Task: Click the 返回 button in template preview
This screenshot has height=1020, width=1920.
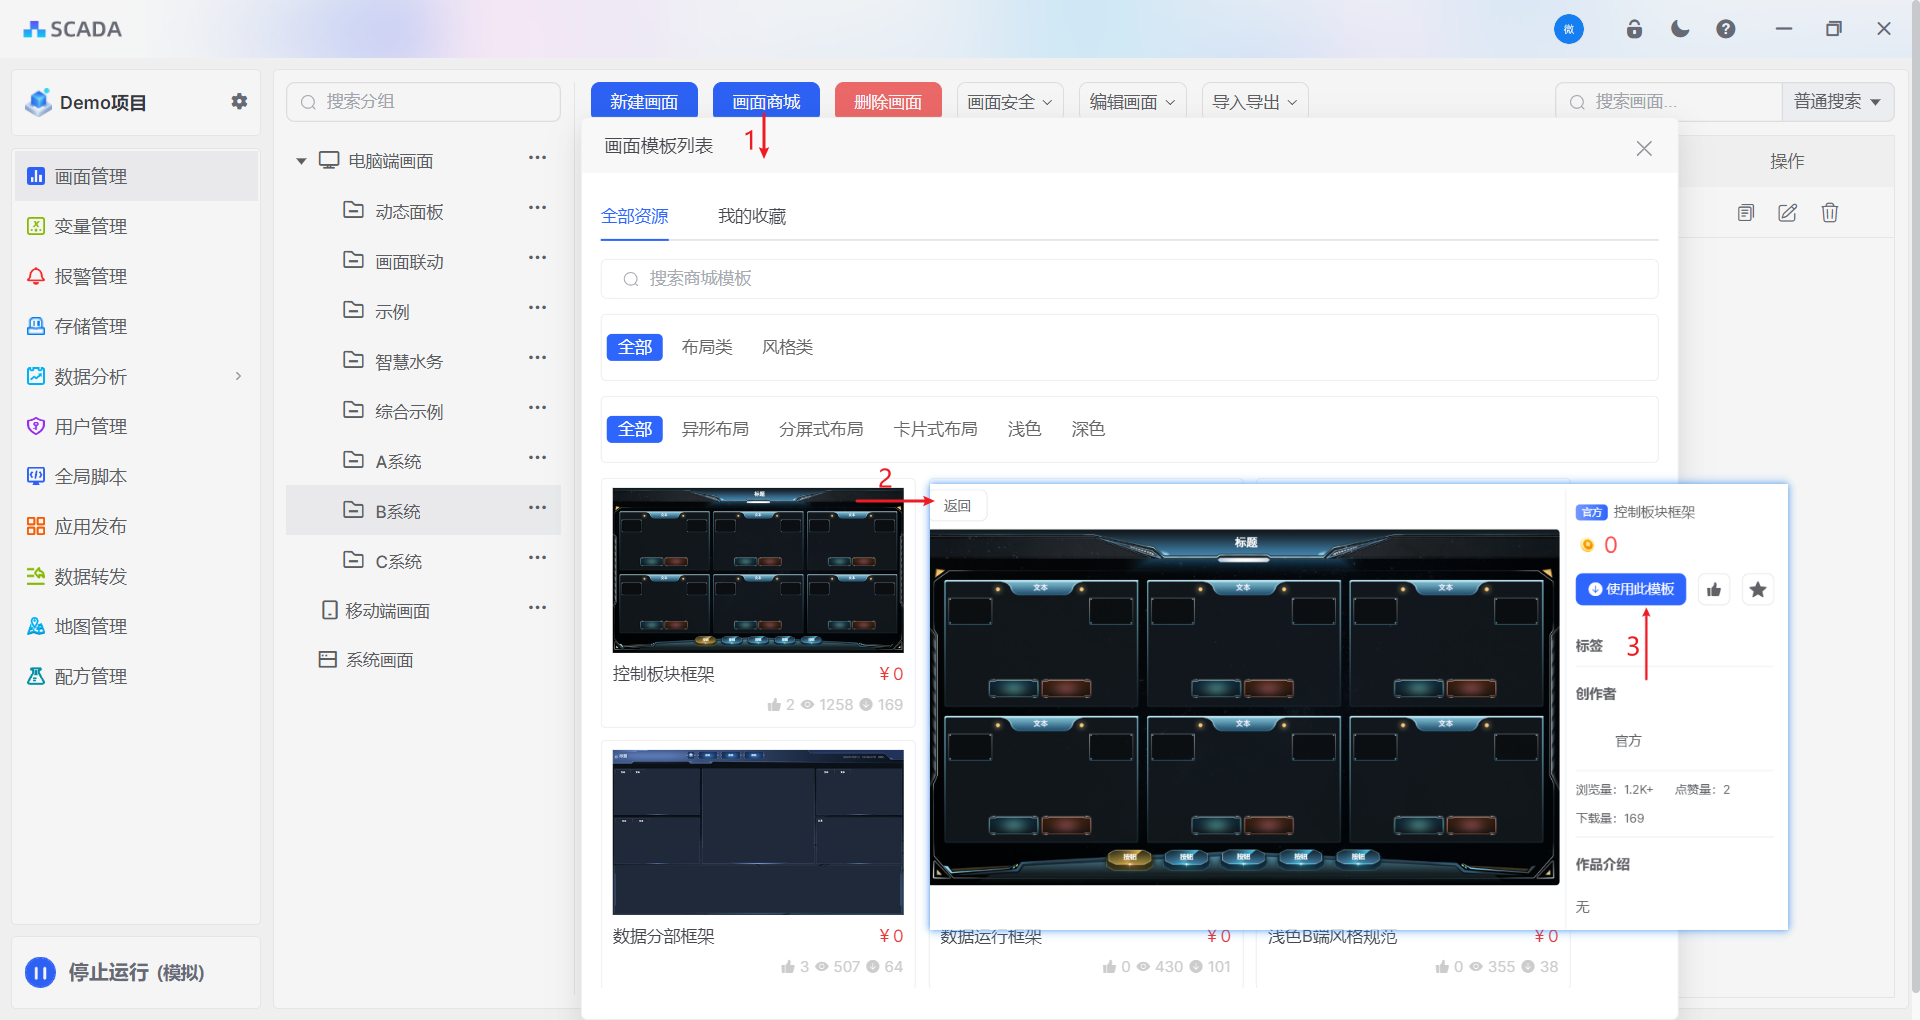Action: (x=957, y=506)
